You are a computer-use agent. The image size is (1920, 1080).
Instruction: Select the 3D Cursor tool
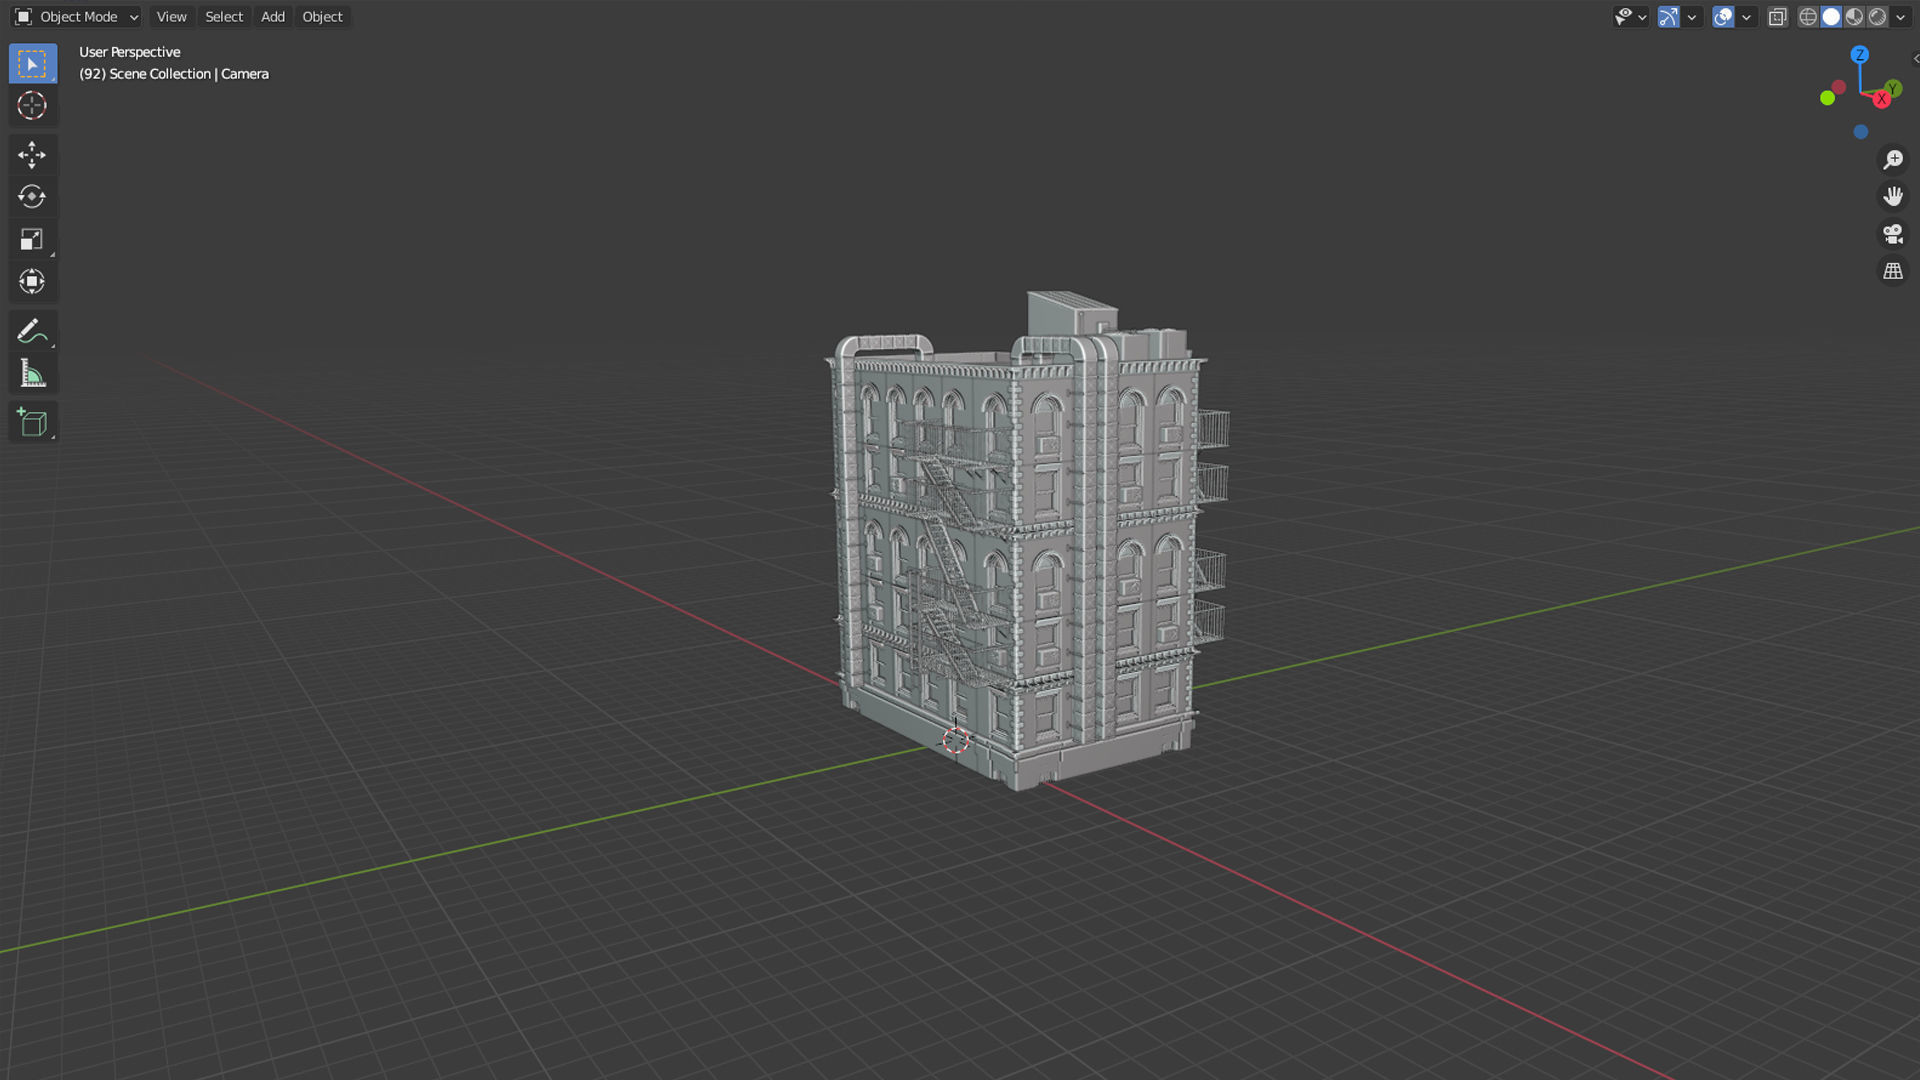pos(32,106)
